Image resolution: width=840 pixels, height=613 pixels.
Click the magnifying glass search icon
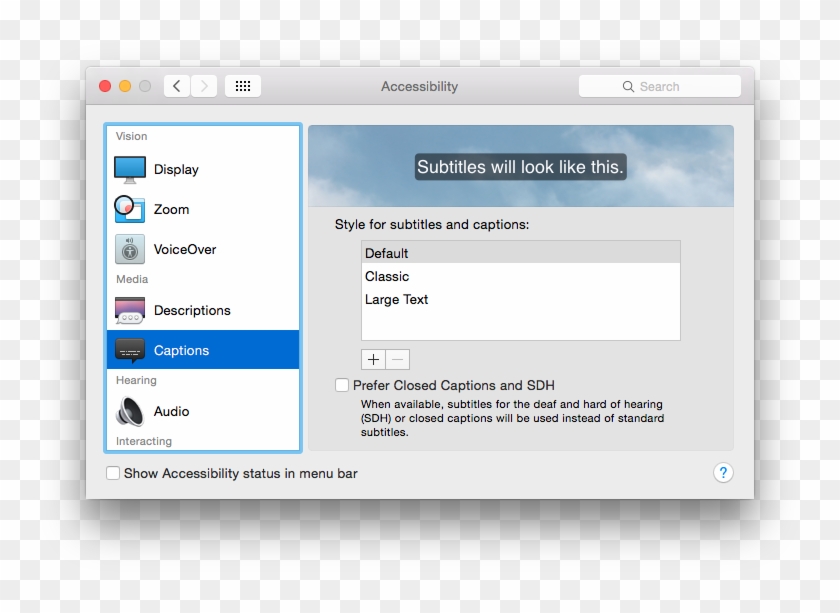point(628,87)
